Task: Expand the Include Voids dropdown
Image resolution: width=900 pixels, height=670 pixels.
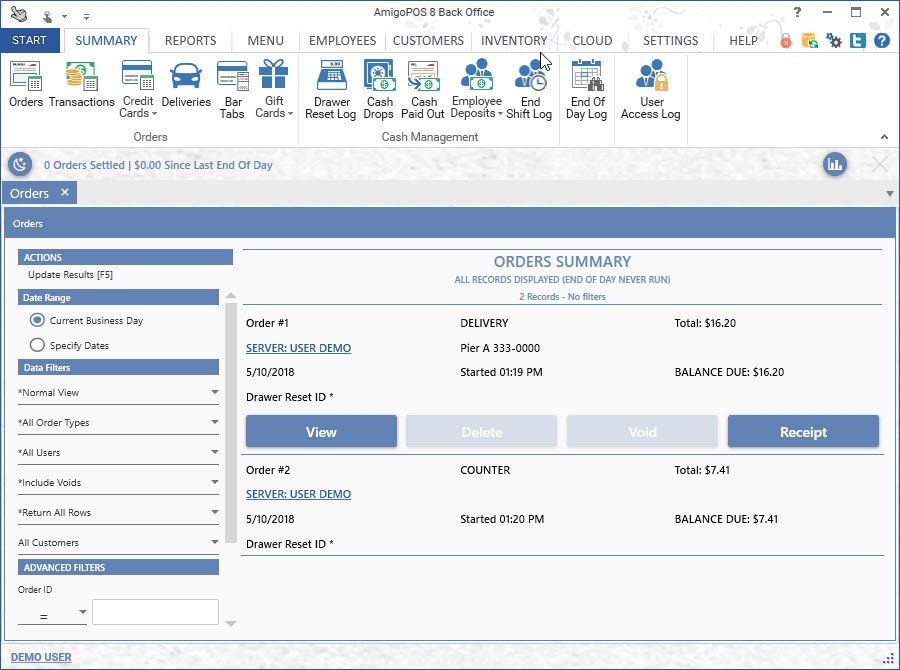Action: pyautogui.click(x=118, y=483)
